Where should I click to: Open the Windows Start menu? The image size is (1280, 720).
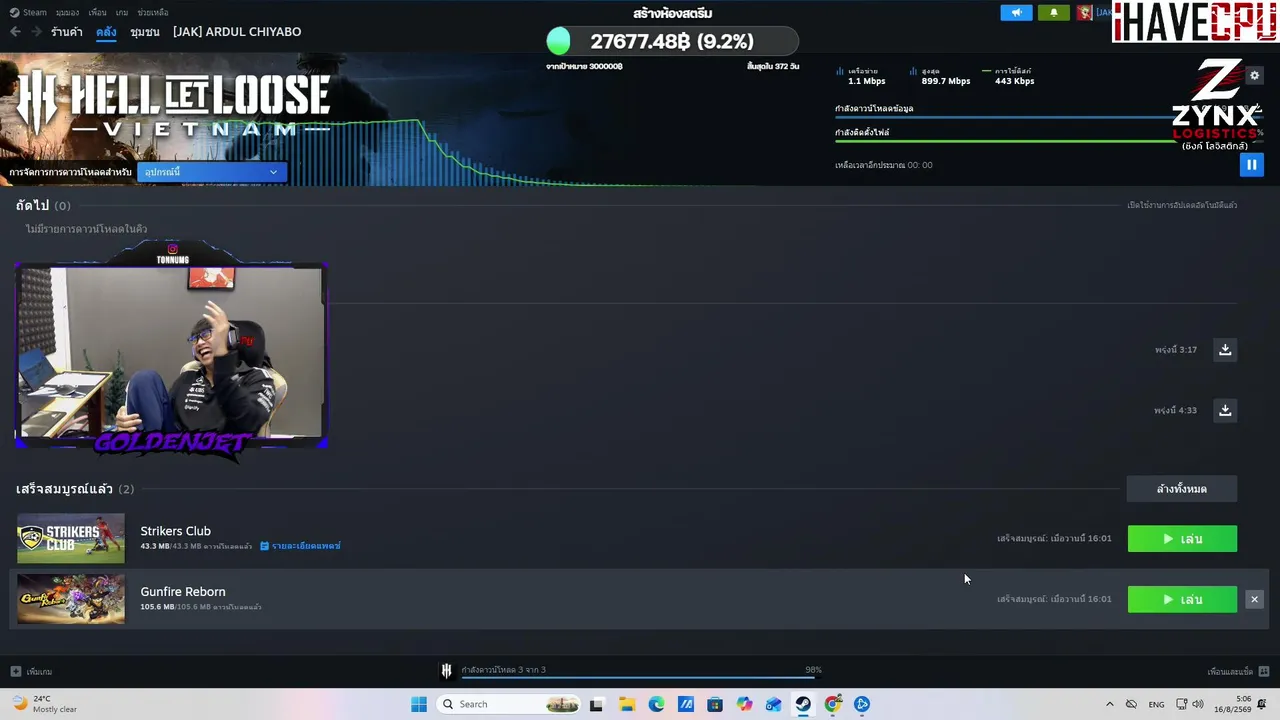[x=419, y=704]
